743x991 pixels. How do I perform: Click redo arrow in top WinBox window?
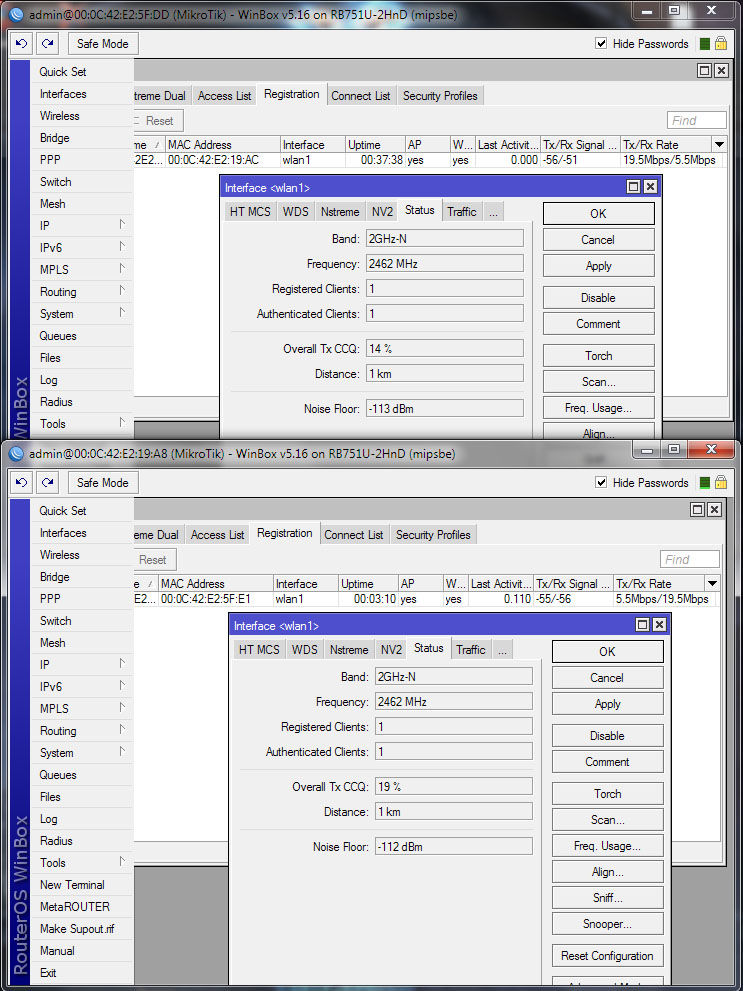tap(48, 44)
